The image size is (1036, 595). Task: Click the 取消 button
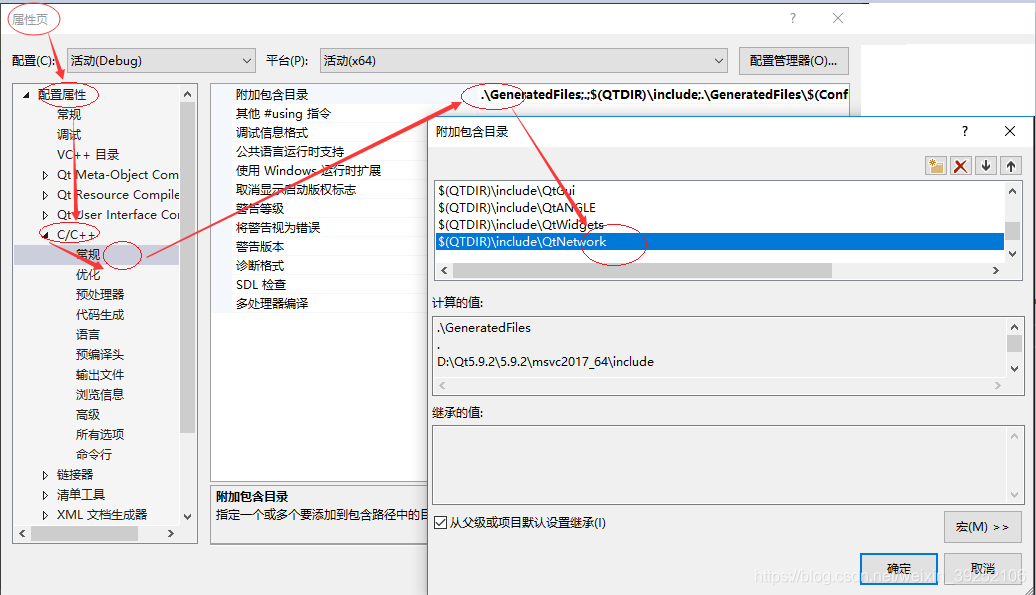click(982, 568)
